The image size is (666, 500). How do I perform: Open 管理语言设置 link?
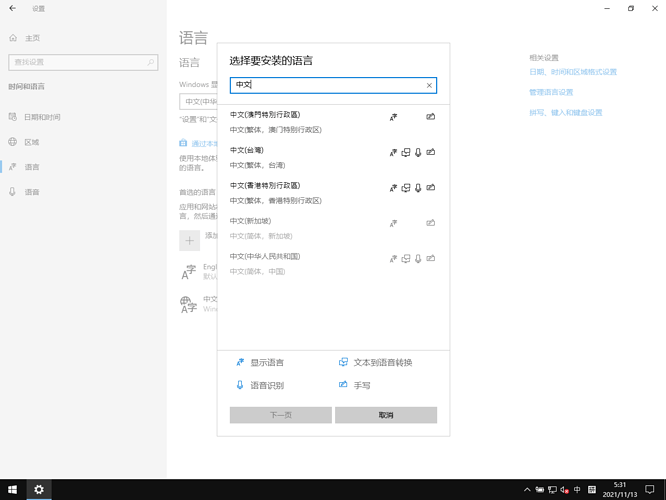coord(551,92)
